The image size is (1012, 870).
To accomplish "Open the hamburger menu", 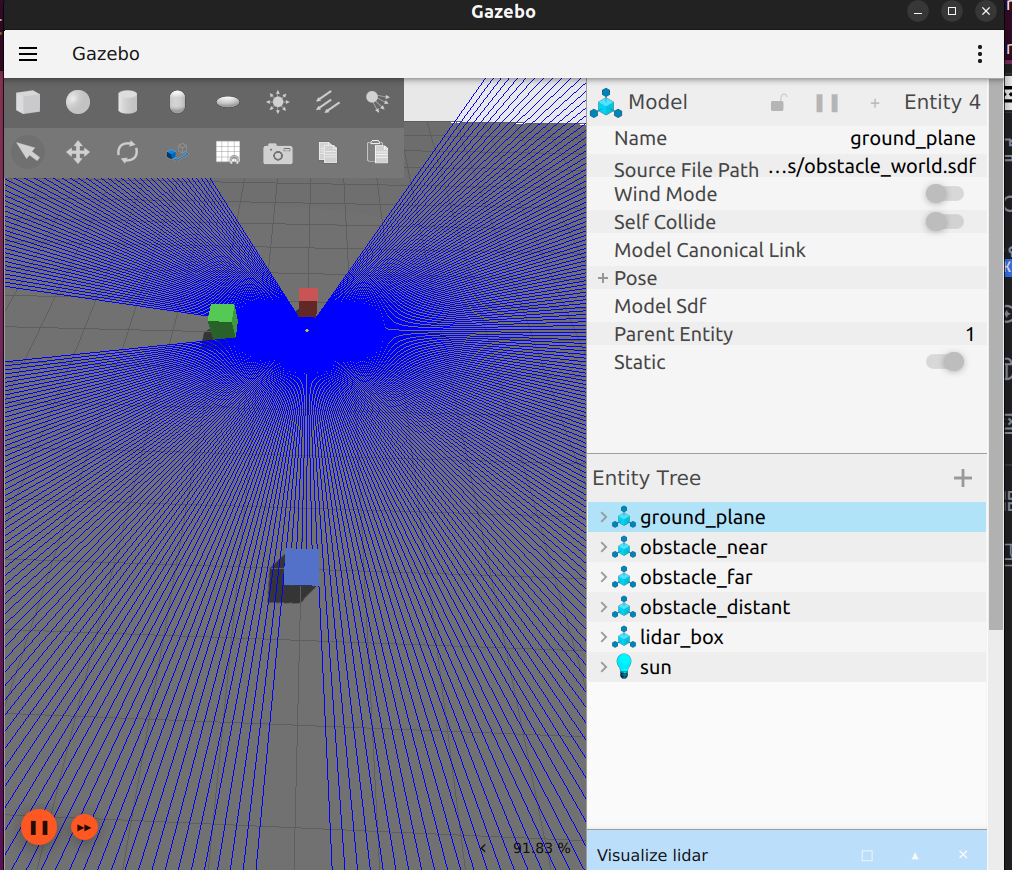I will 28,54.
